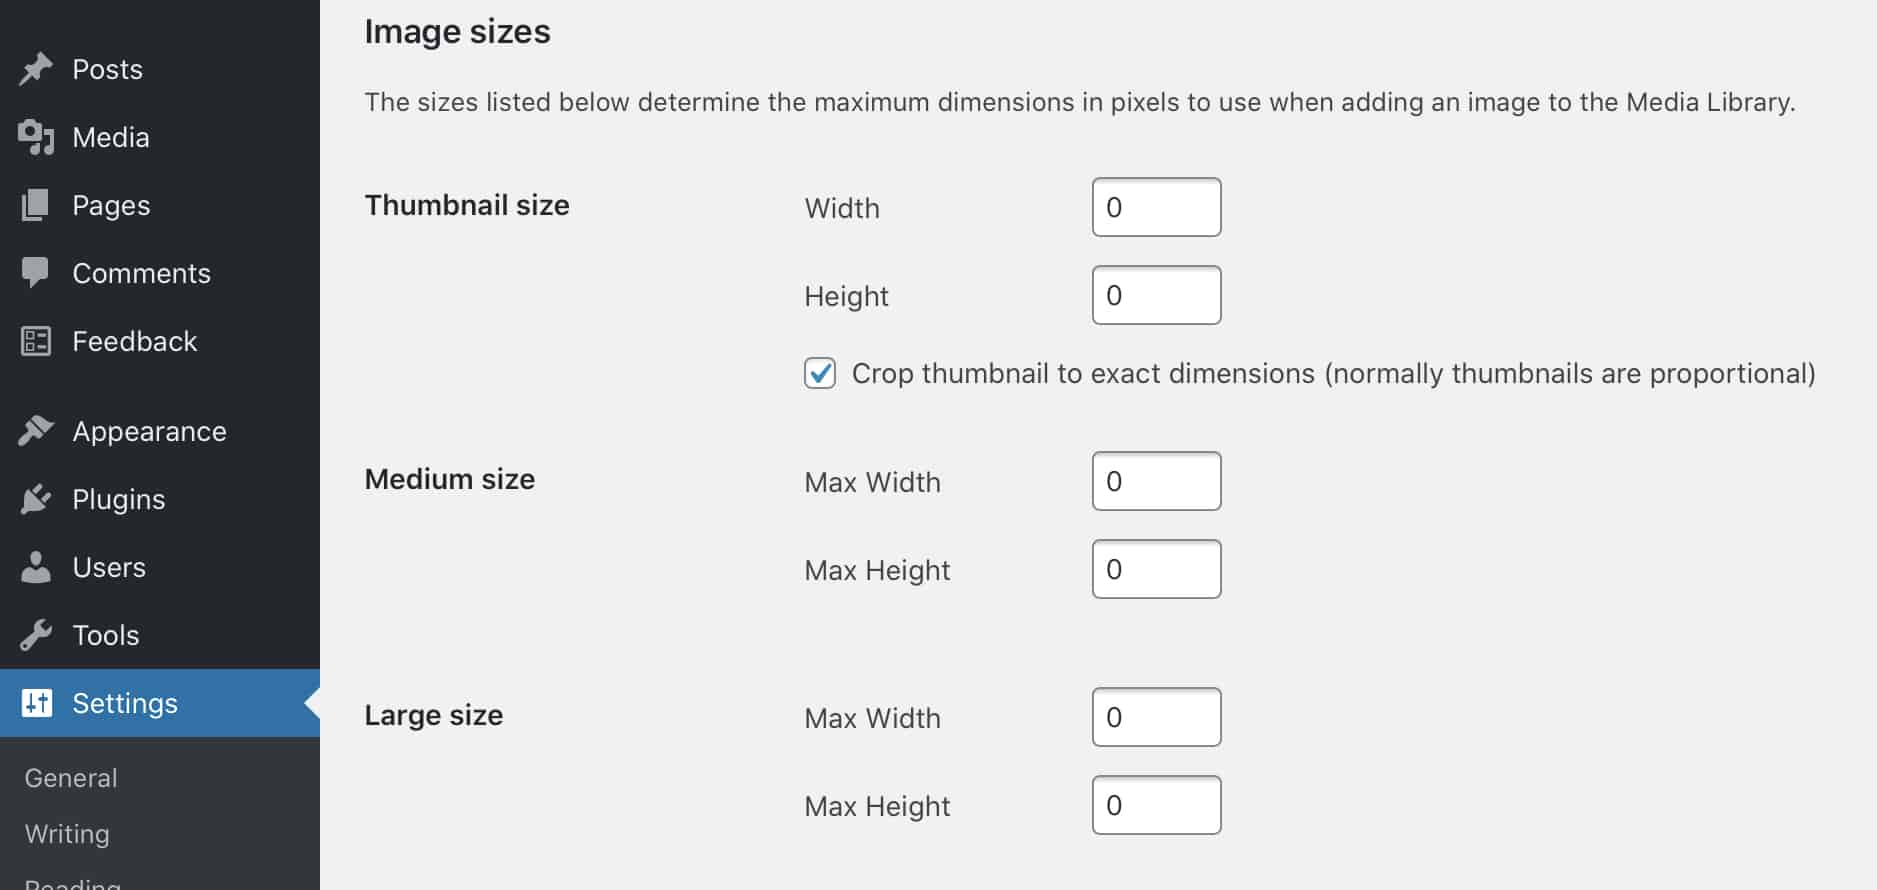Click the Settings sliders icon
The height and width of the screenshot is (890, 1877).
[36, 703]
